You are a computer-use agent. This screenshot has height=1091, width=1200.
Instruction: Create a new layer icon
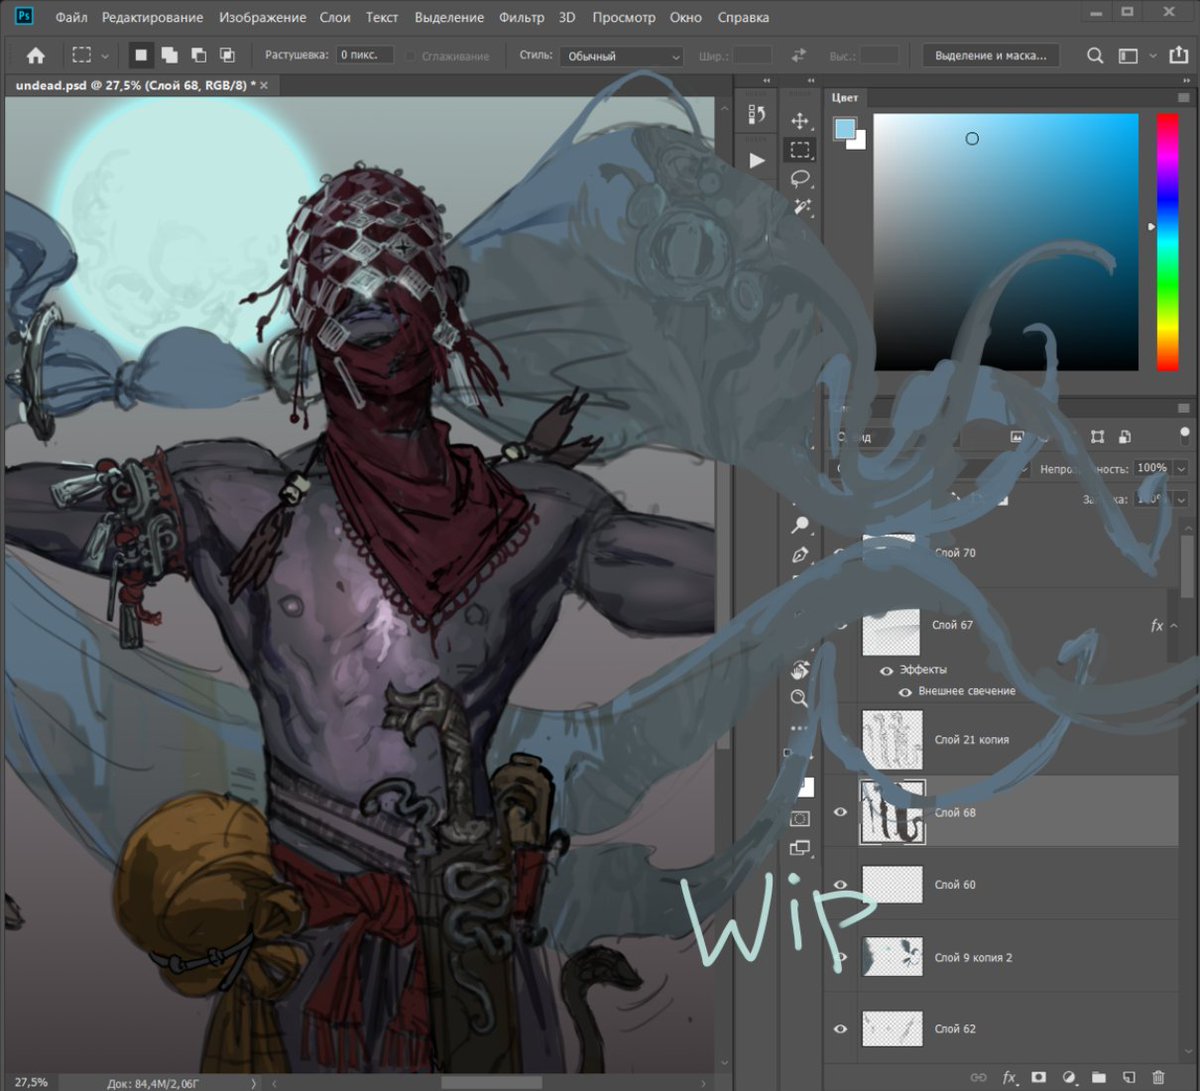click(x=1129, y=1077)
